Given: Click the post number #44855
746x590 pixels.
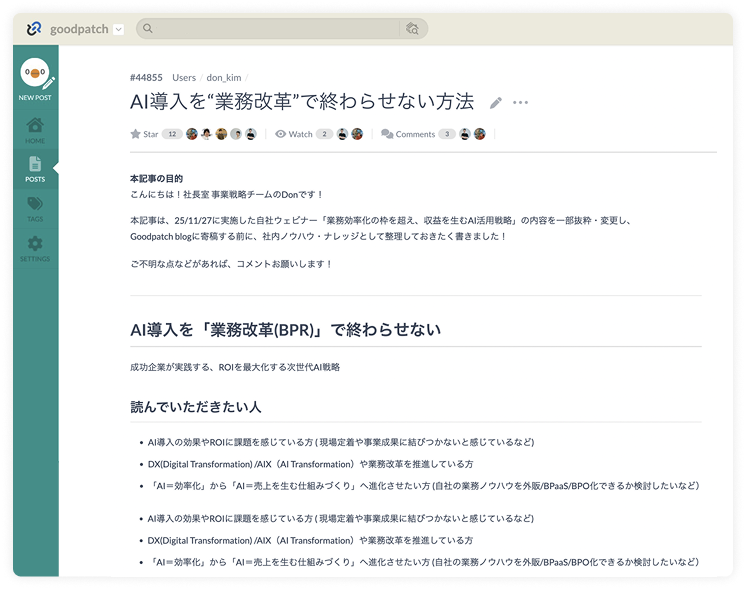Looking at the screenshot, I should point(146,78).
